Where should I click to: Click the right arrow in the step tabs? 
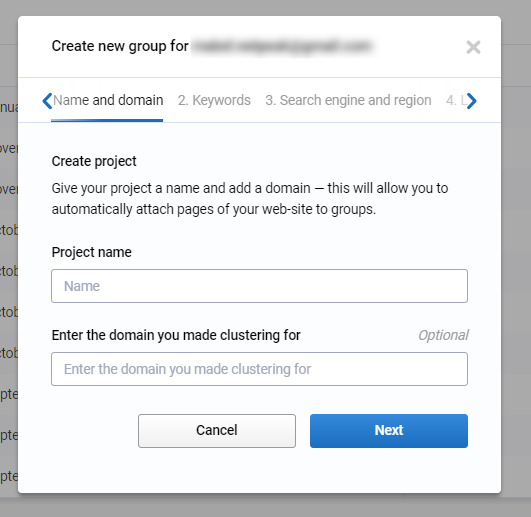click(x=471, y=101)
